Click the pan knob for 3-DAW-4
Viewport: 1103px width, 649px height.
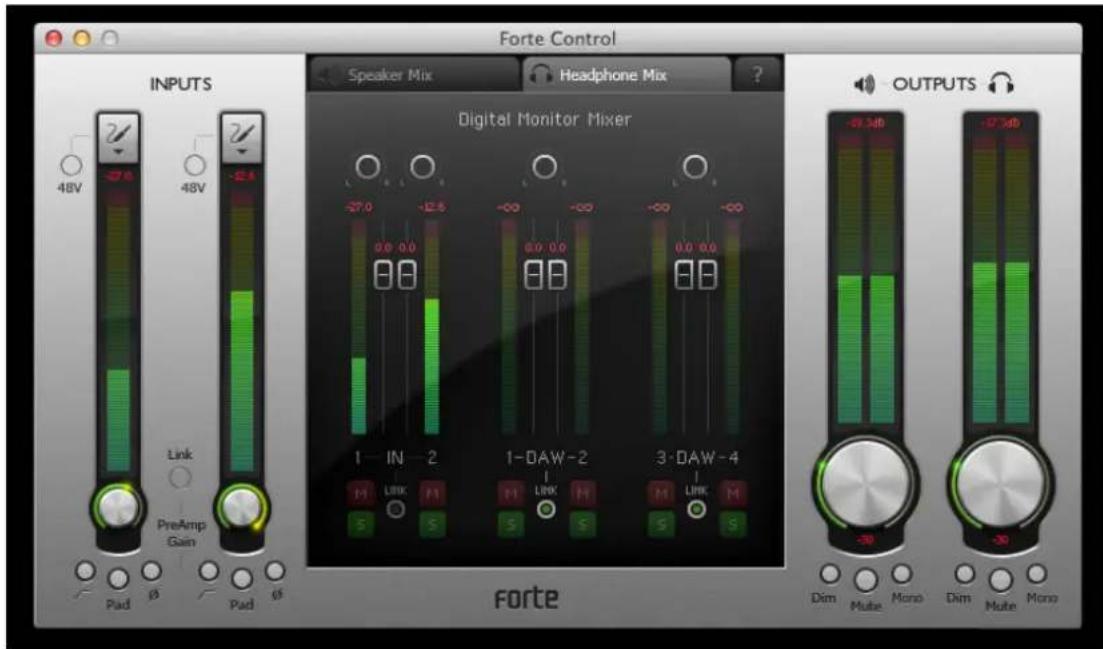coord(695,167)
